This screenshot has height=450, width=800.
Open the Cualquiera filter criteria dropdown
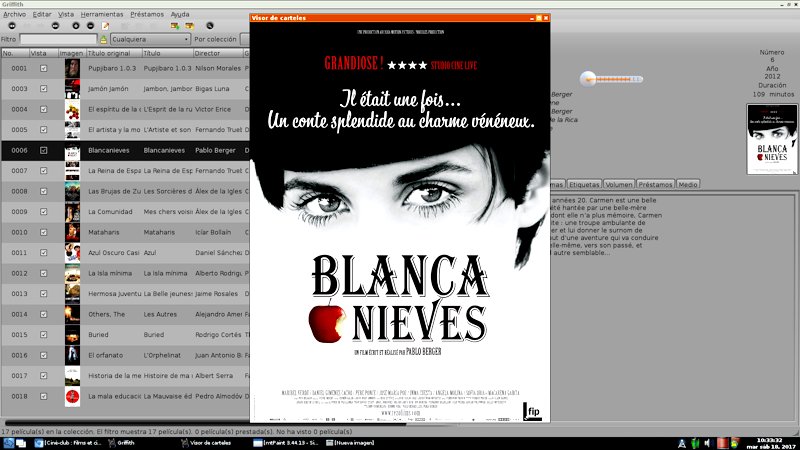150,39
